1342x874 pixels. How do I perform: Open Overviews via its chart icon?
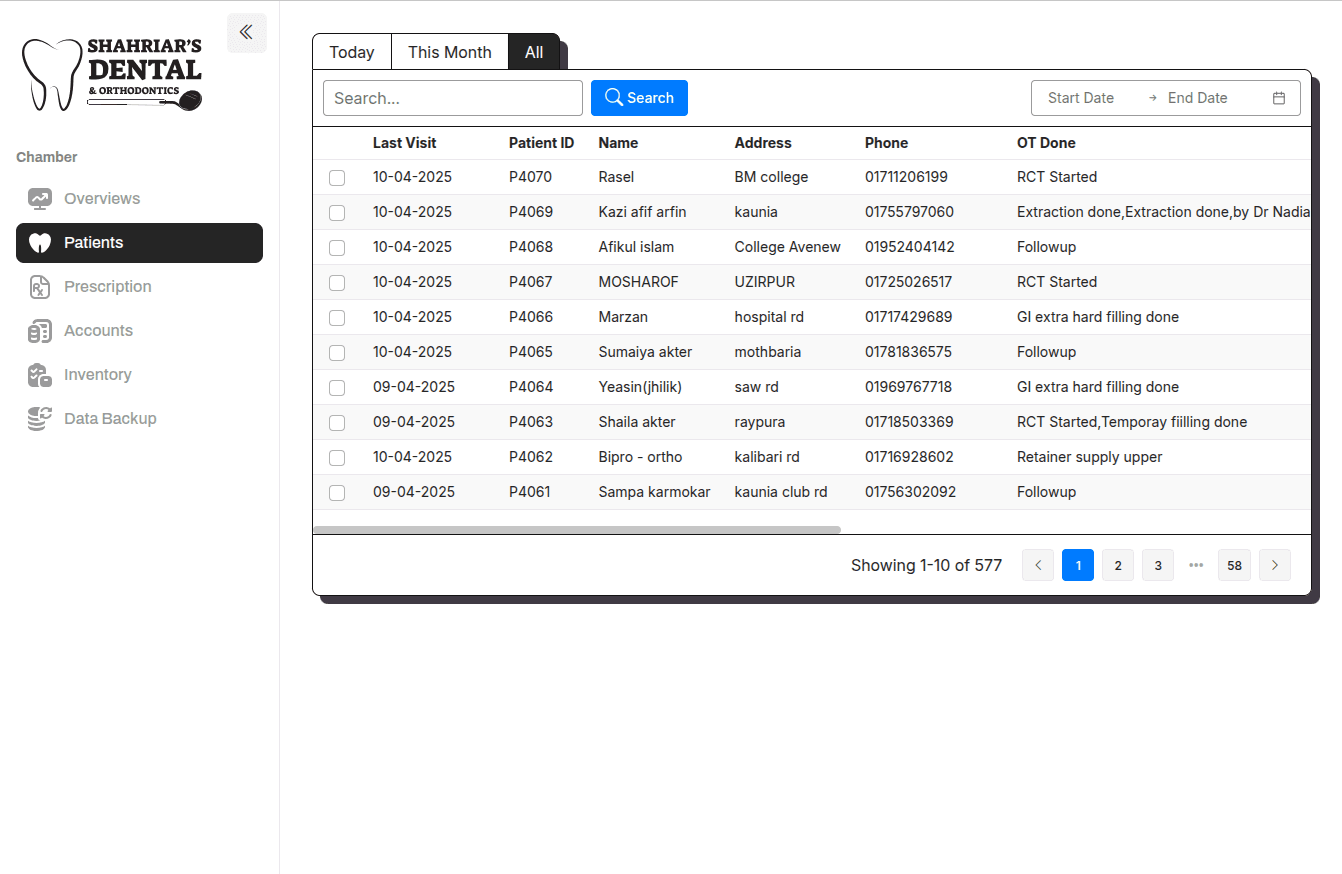click(x=40, y=199)
